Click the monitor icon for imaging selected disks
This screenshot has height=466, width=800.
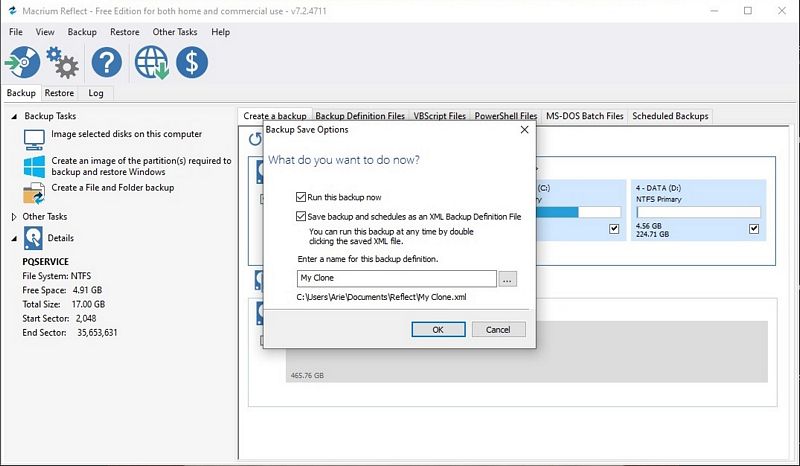tap(34, 139)
